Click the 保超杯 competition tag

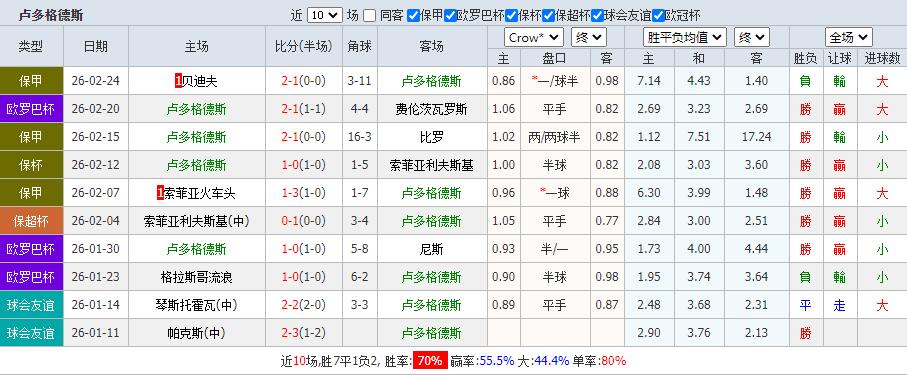tap(31, 221)
